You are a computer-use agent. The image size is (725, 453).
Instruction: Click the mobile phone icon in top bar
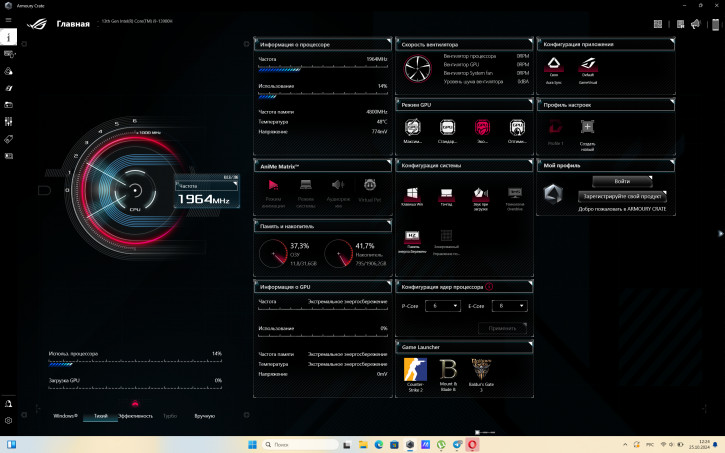(715, 24)
